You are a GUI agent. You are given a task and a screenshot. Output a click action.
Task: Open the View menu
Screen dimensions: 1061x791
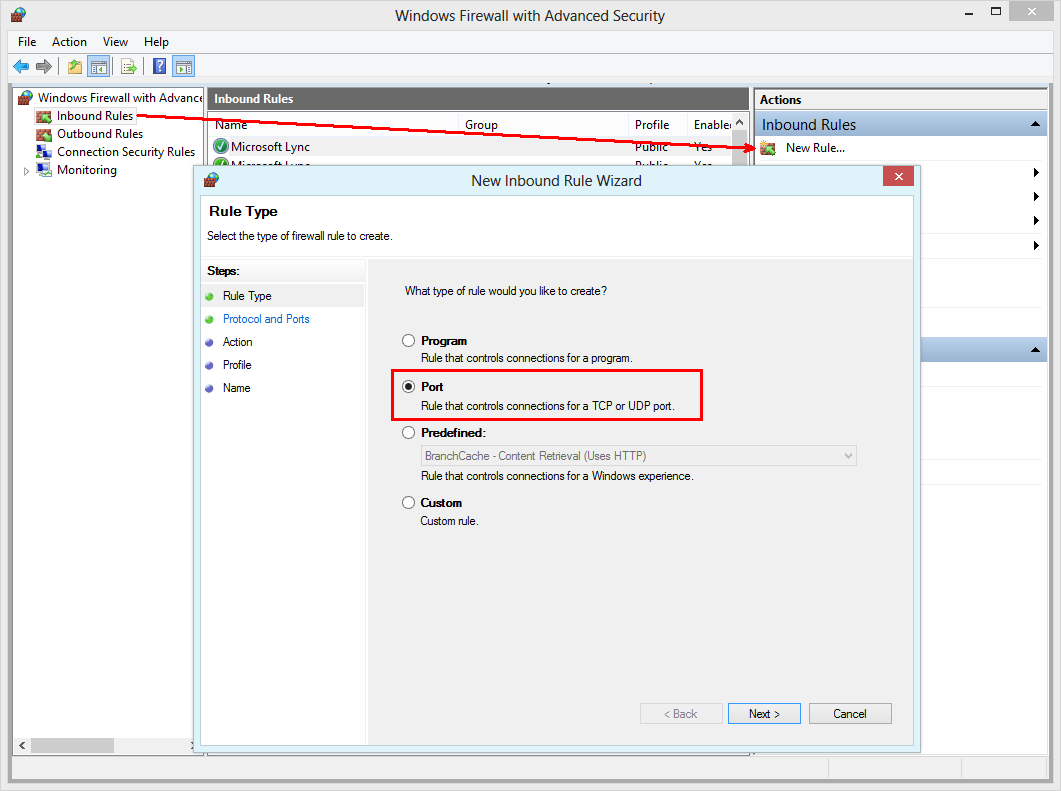pos(115,41)
